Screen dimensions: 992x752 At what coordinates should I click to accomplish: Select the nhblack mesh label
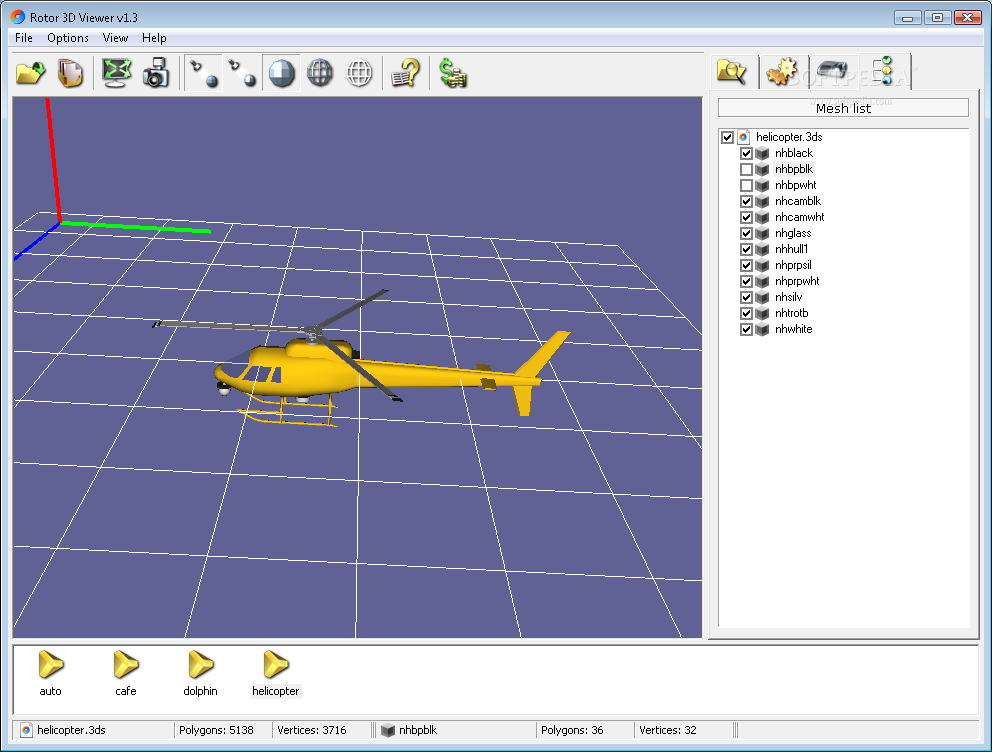[793, 153]
